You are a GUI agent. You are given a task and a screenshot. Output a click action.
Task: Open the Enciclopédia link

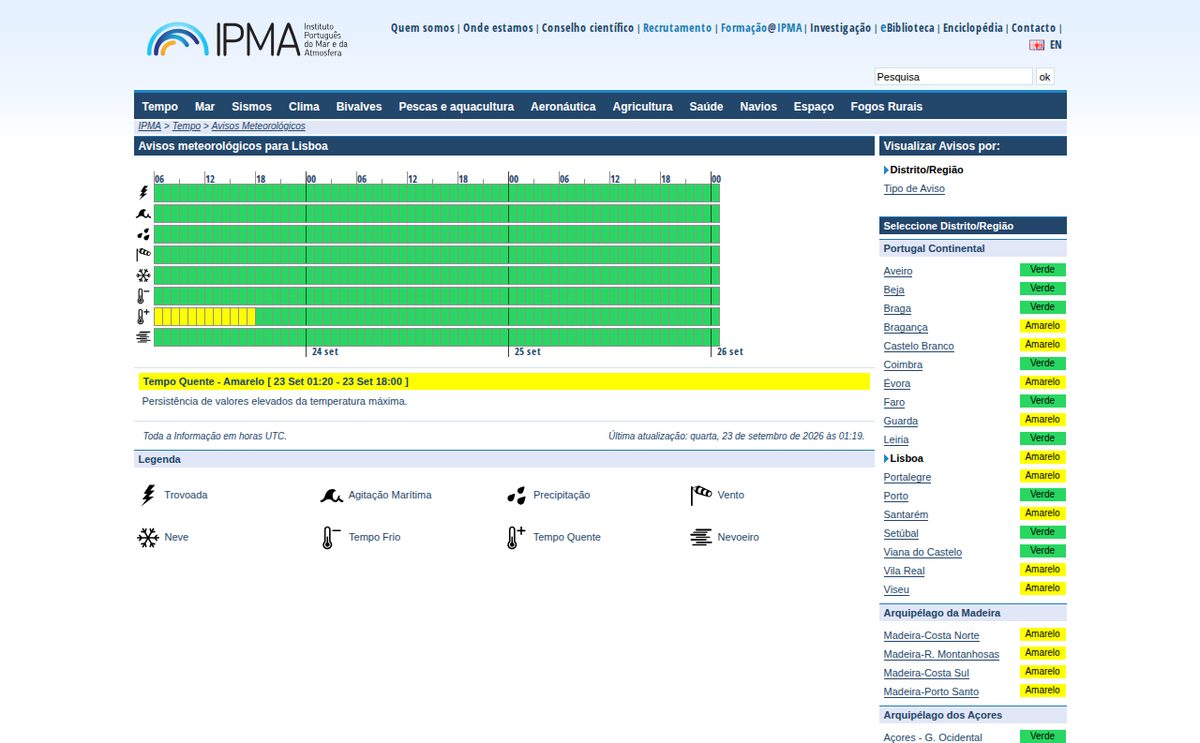(x=973, y=28)
